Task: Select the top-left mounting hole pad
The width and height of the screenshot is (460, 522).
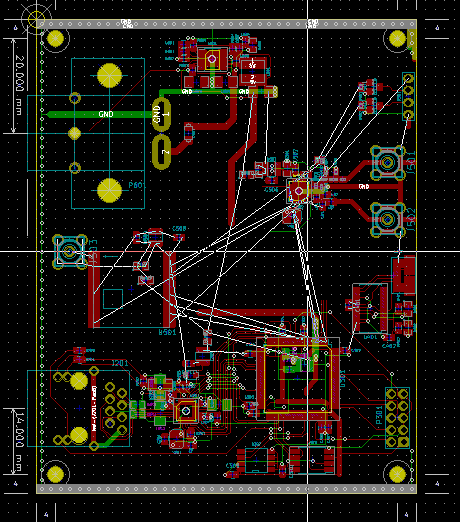Action: pos(55,38)
